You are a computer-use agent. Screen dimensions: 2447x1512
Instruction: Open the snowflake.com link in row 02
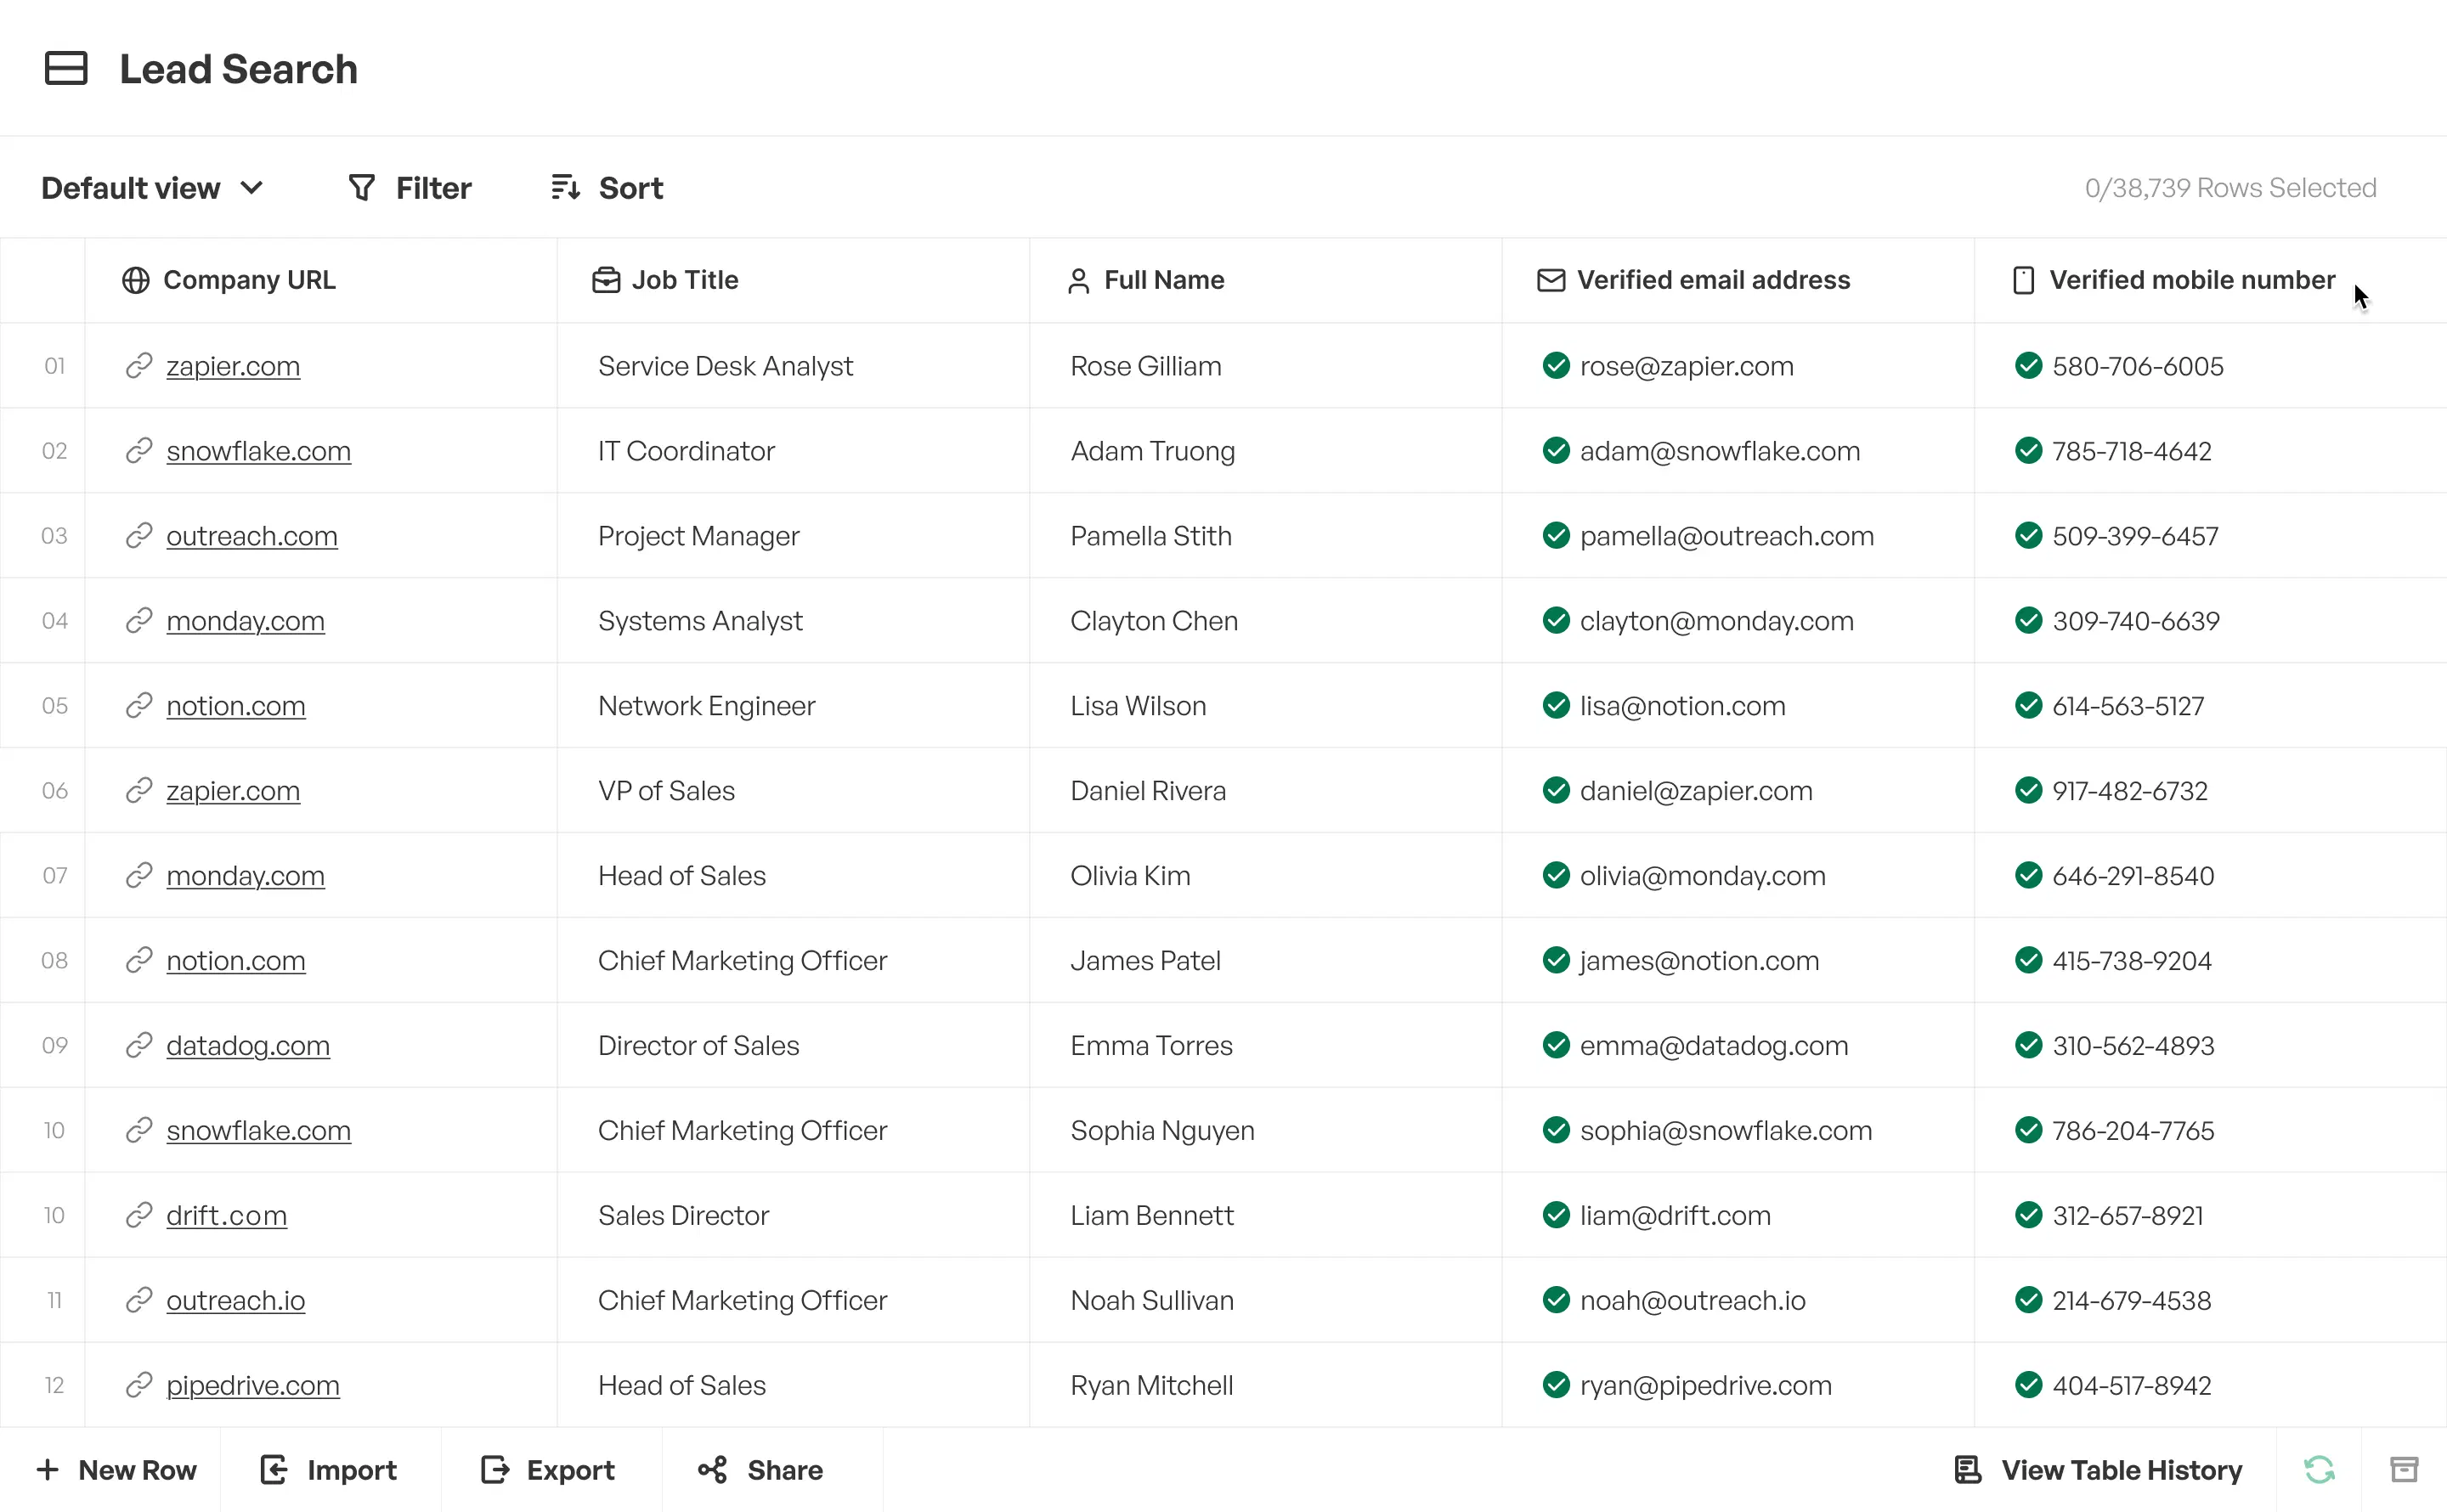point(259,451)
